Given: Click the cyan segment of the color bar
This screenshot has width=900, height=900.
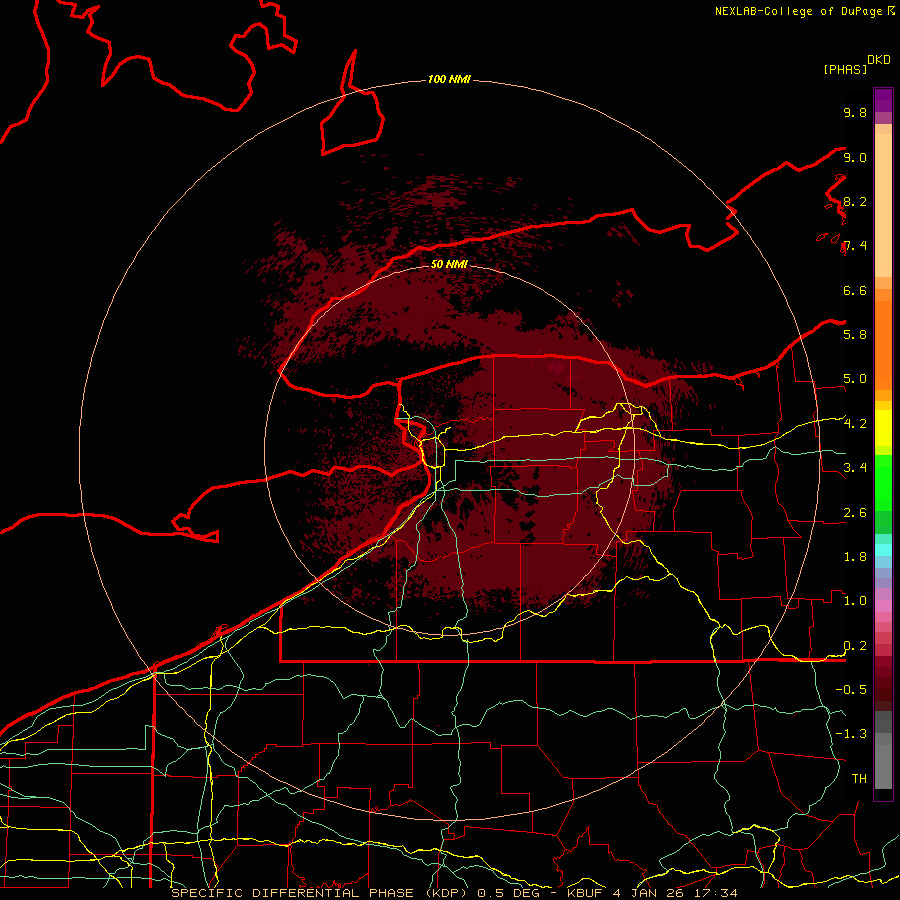Looking at the screenshot, I should coord(883,550).
